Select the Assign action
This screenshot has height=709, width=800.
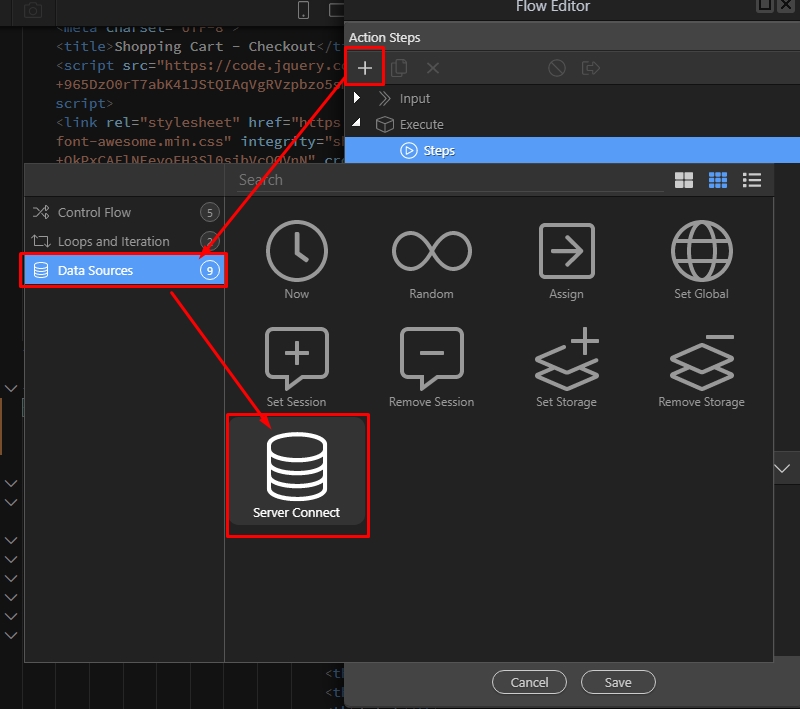coord(566,259)
